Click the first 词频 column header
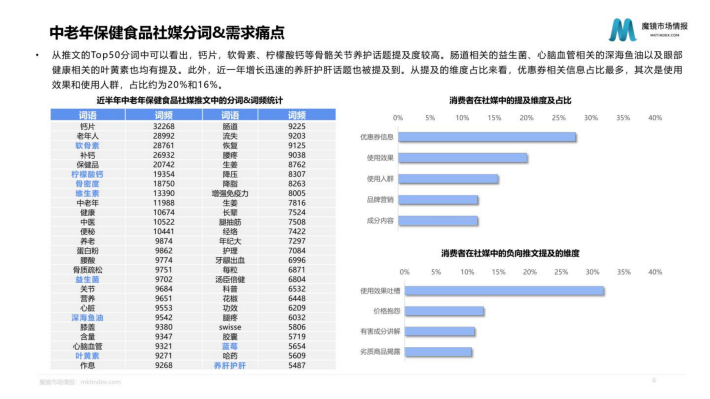 coord(163,115)
